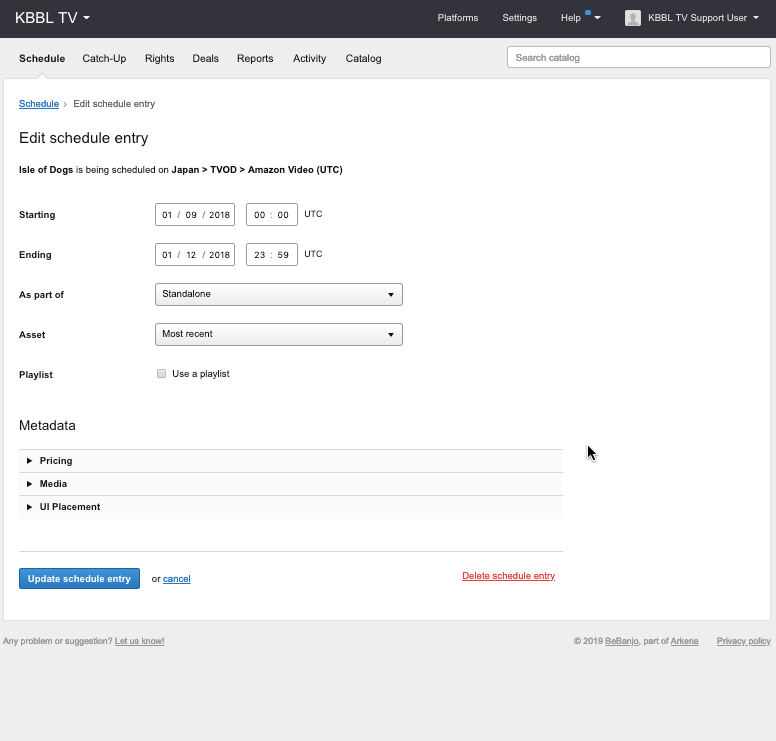
Task: Click the Ending time field
Action: 272,254
